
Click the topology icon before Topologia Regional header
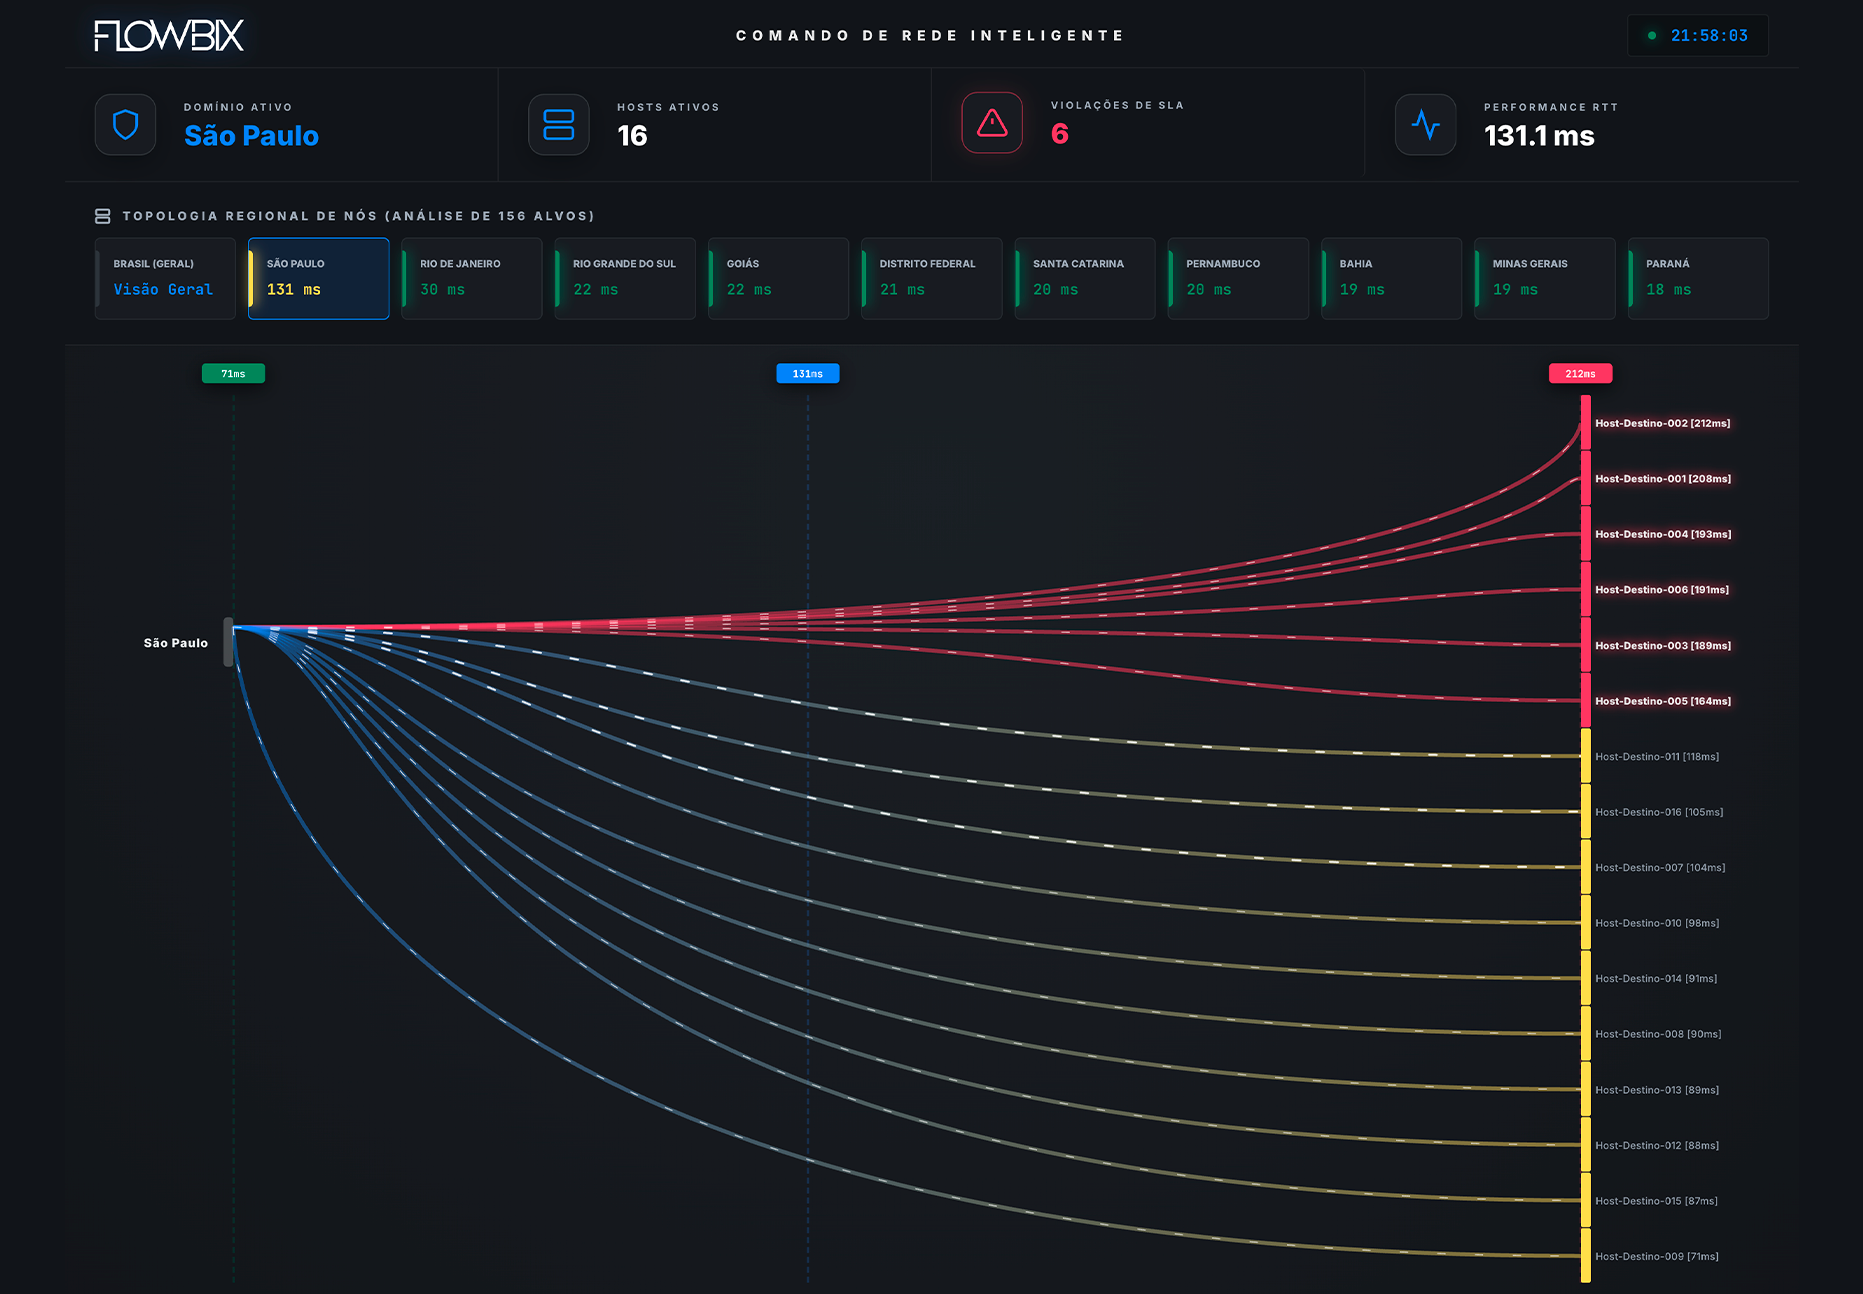102,214
